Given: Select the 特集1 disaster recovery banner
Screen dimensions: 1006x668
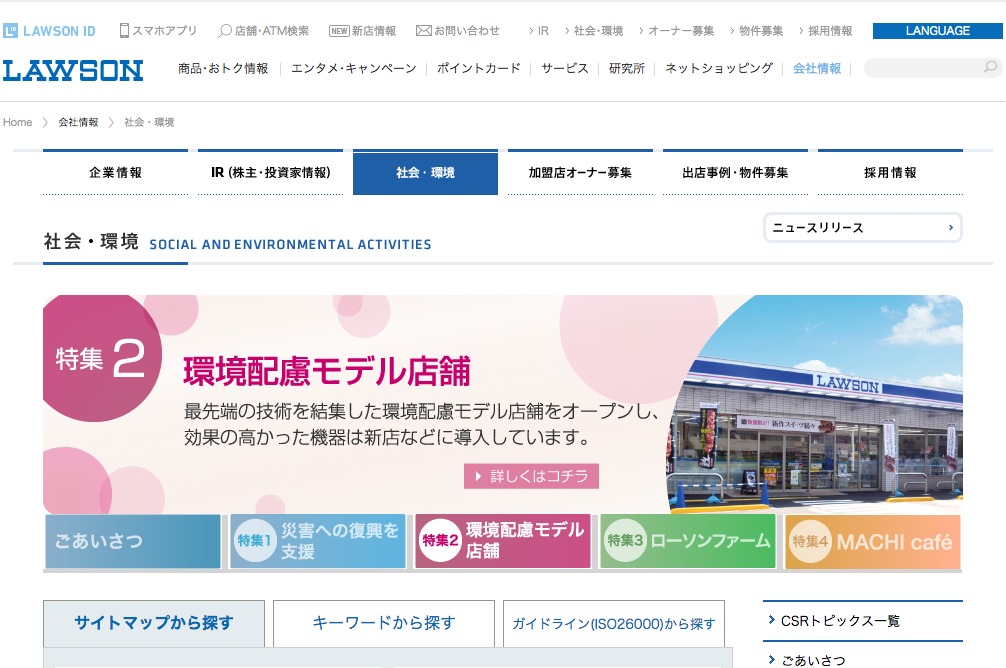Looking at the screenshot, I should click(x=318, y=541).
